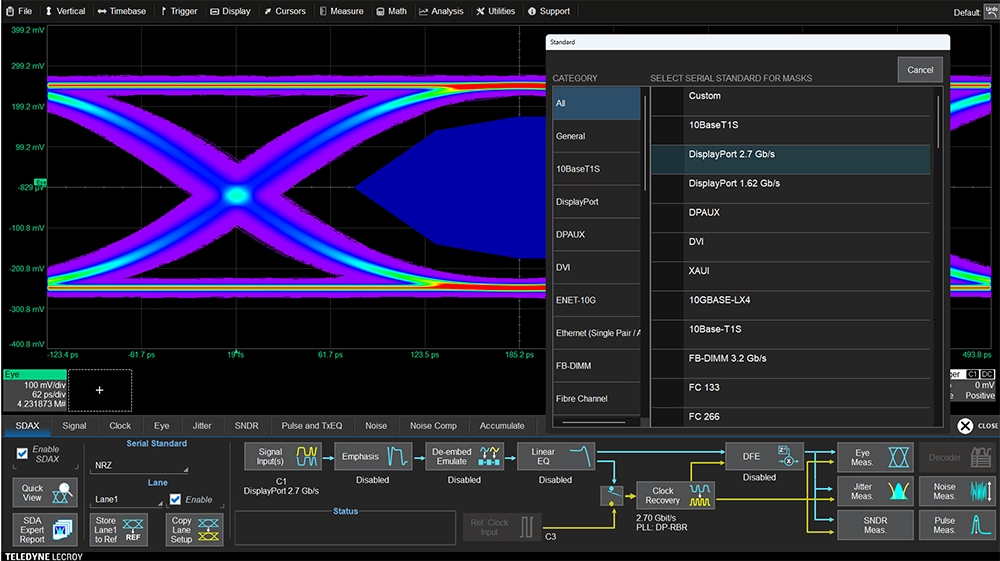Image resolution: width=1000 pixels, height=561 pixels.
Task: Switch to the Accumulate tab
Action: click(x=502, y=425)
